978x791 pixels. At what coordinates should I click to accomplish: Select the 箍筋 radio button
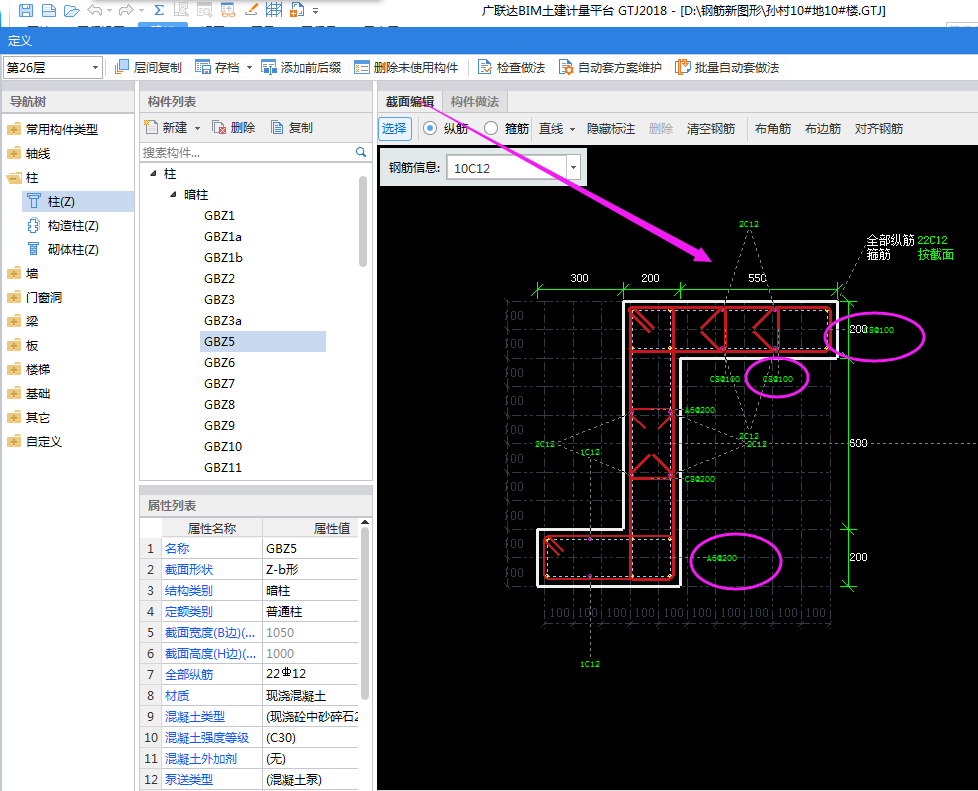pyautogui.click(x=491, y=129)
